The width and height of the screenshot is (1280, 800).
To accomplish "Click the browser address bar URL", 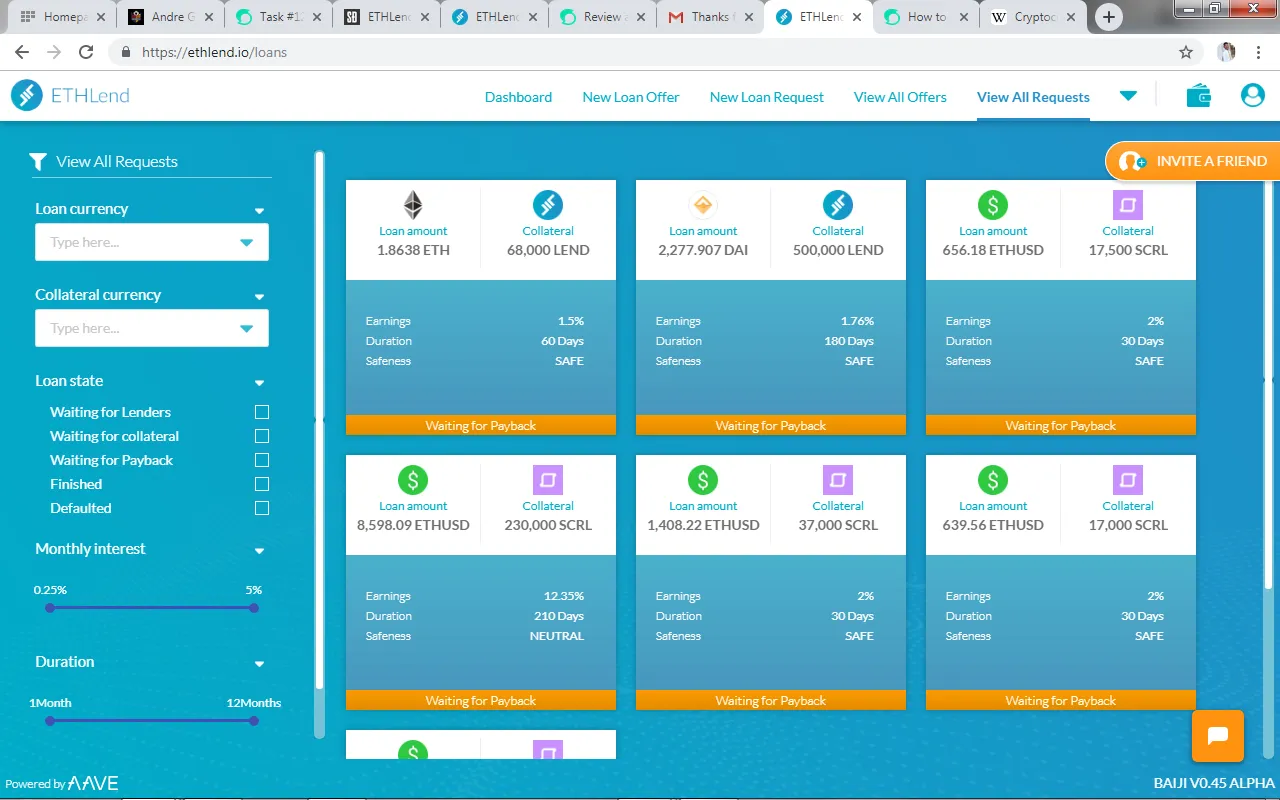I will (x=214, y=52).
